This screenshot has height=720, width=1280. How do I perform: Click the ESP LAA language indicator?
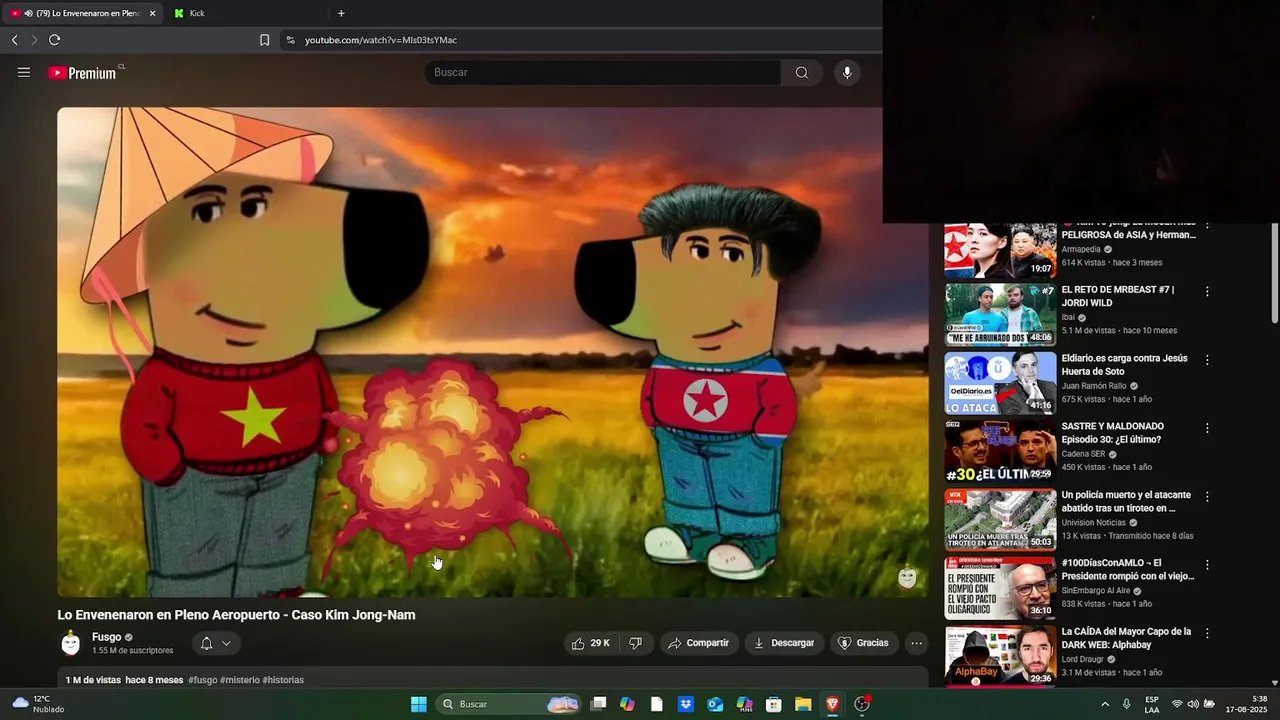[1152, 704]
